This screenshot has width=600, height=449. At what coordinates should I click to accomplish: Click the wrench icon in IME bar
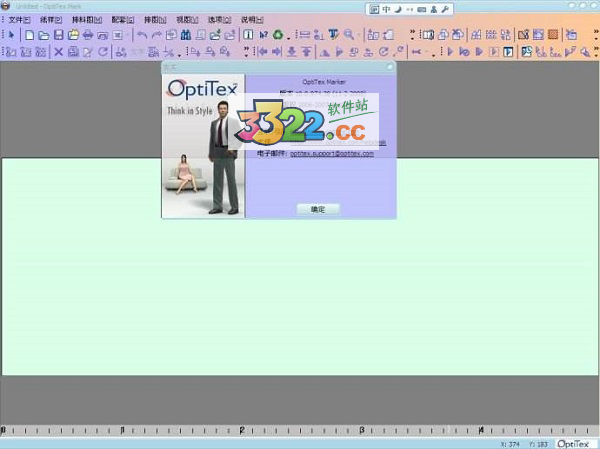click(x=445, y=9)
